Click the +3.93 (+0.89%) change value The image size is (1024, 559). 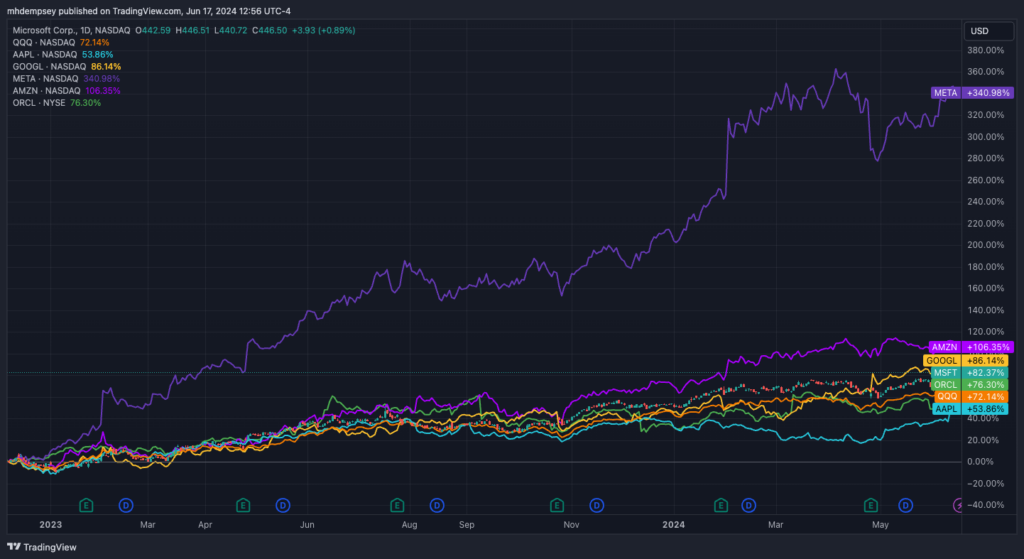click(323, 30)
